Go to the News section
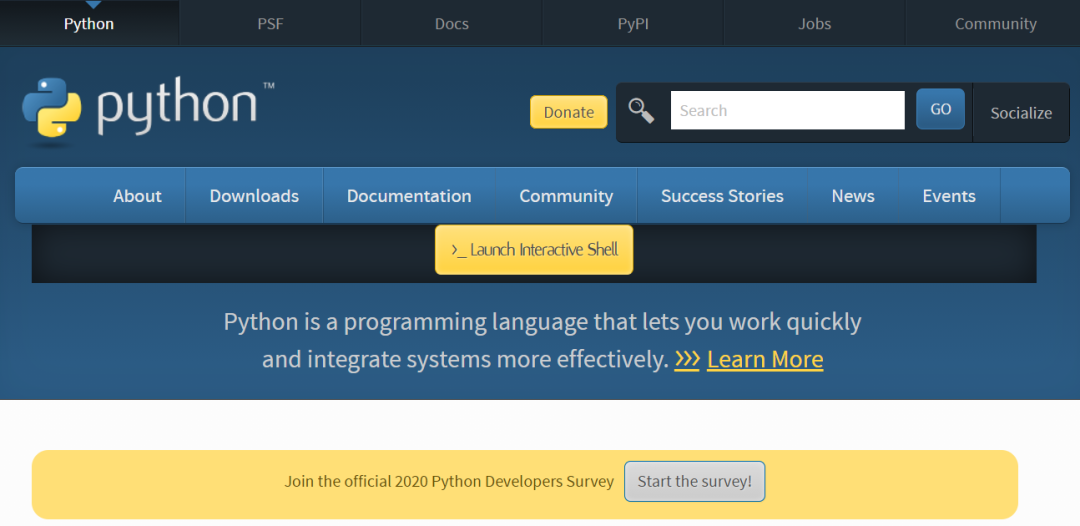The height and width of the screenshot is (526, 1080). tap(853, 196)
